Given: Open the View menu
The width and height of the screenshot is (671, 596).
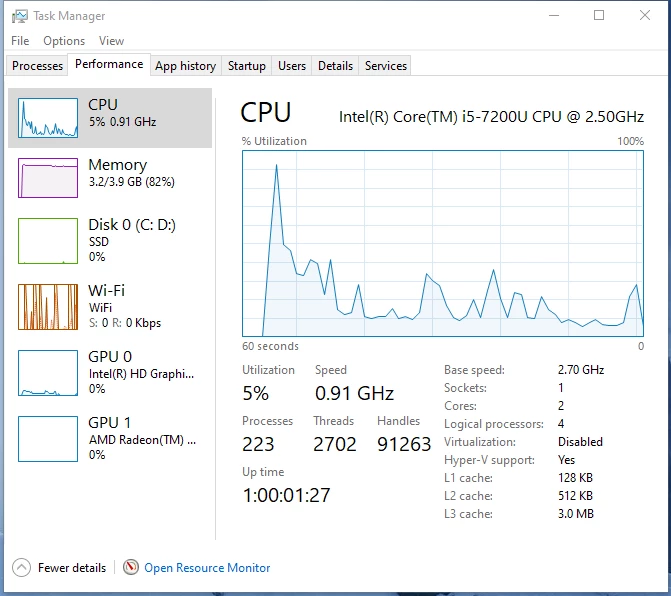Looking at the screenshot, I should [x=111, y=41].
